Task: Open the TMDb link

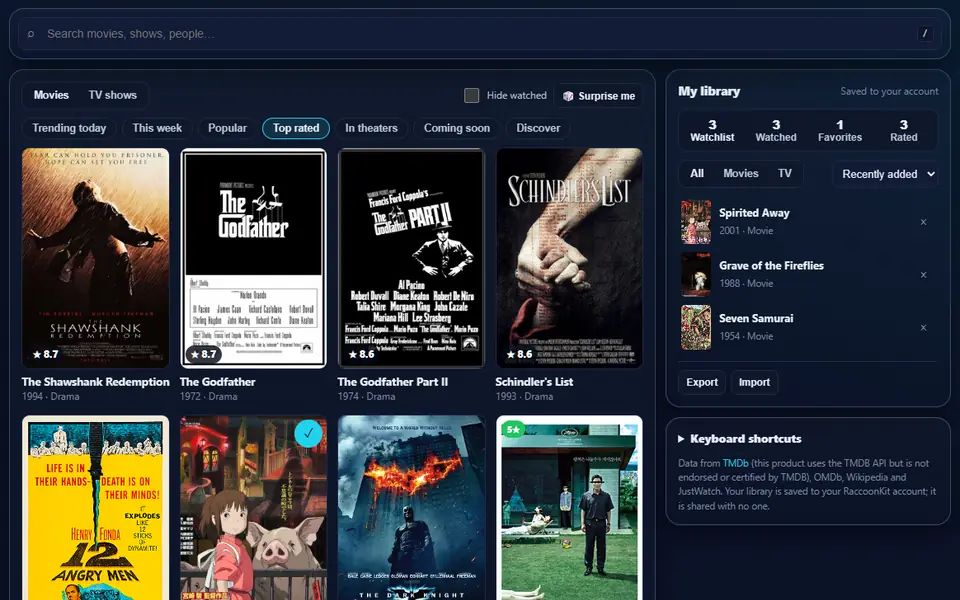Action: pyautogui.click(x=735, y=463)
